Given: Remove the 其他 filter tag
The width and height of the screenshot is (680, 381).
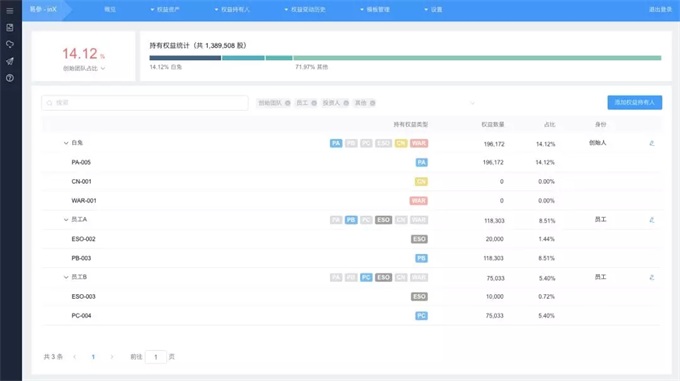Looking at the screenshot, I should coord(373,103).
